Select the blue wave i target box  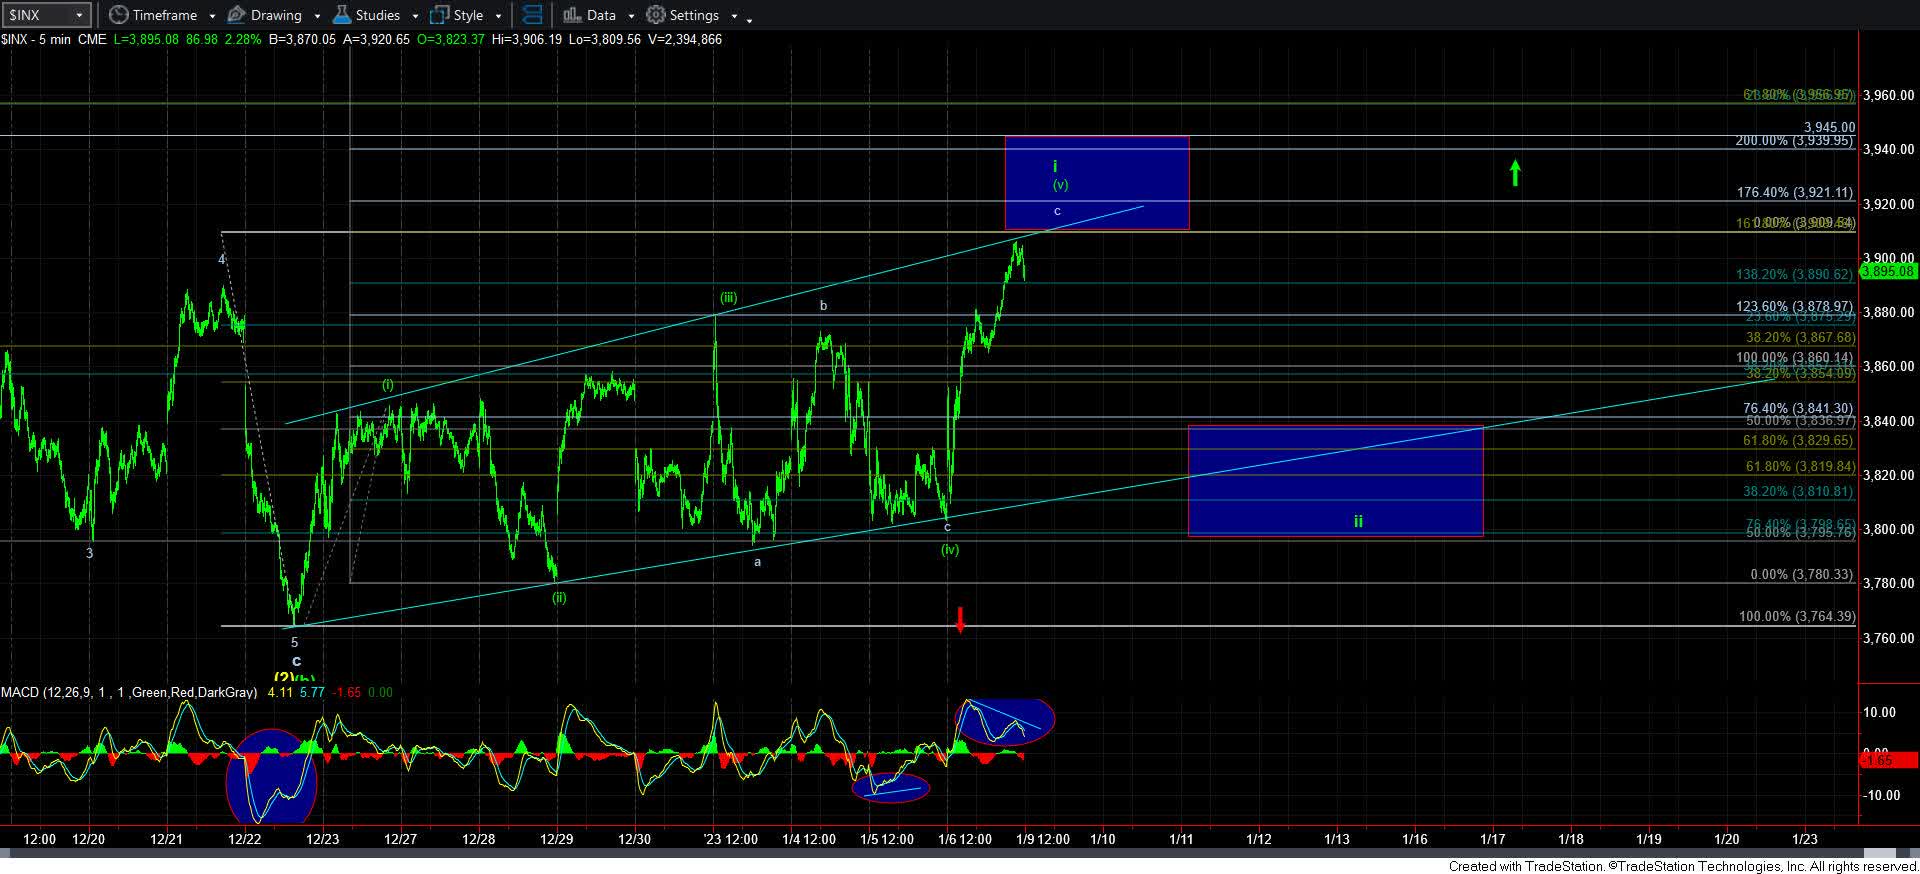[x=1096, y=183]
